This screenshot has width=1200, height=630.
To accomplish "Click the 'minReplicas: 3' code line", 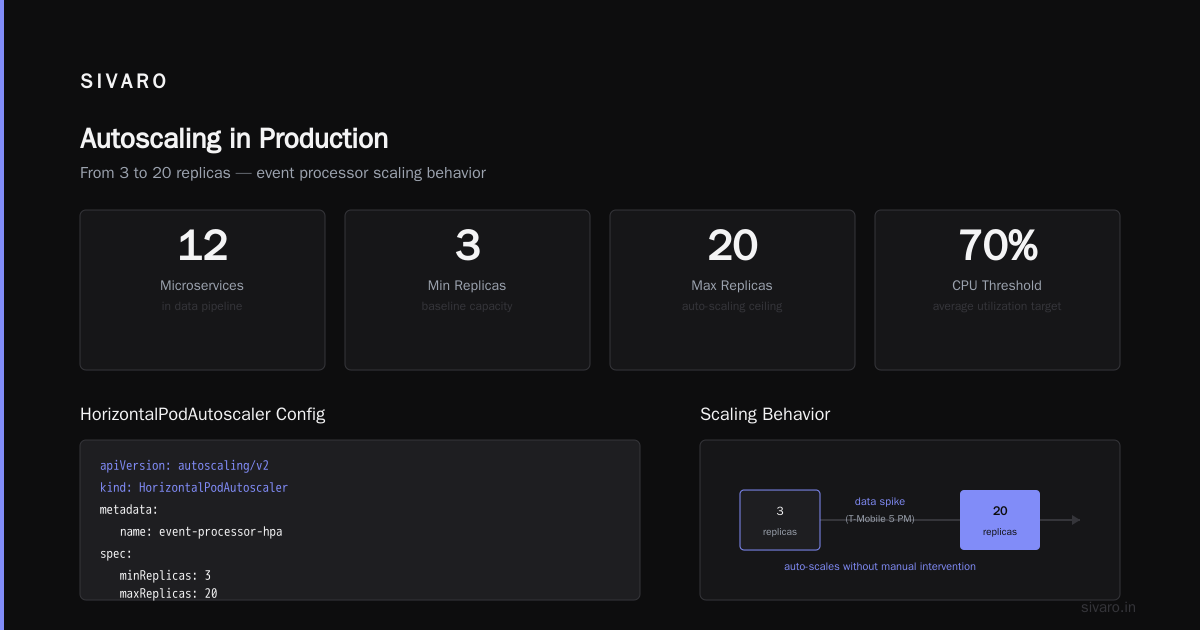I will [x=165, y=575].
